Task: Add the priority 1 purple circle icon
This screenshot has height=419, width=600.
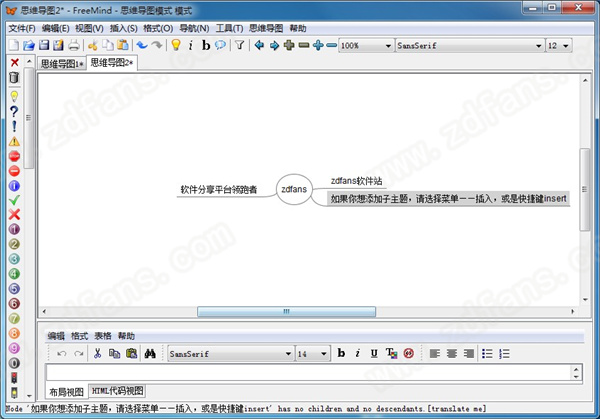Action: click(14, 230)
